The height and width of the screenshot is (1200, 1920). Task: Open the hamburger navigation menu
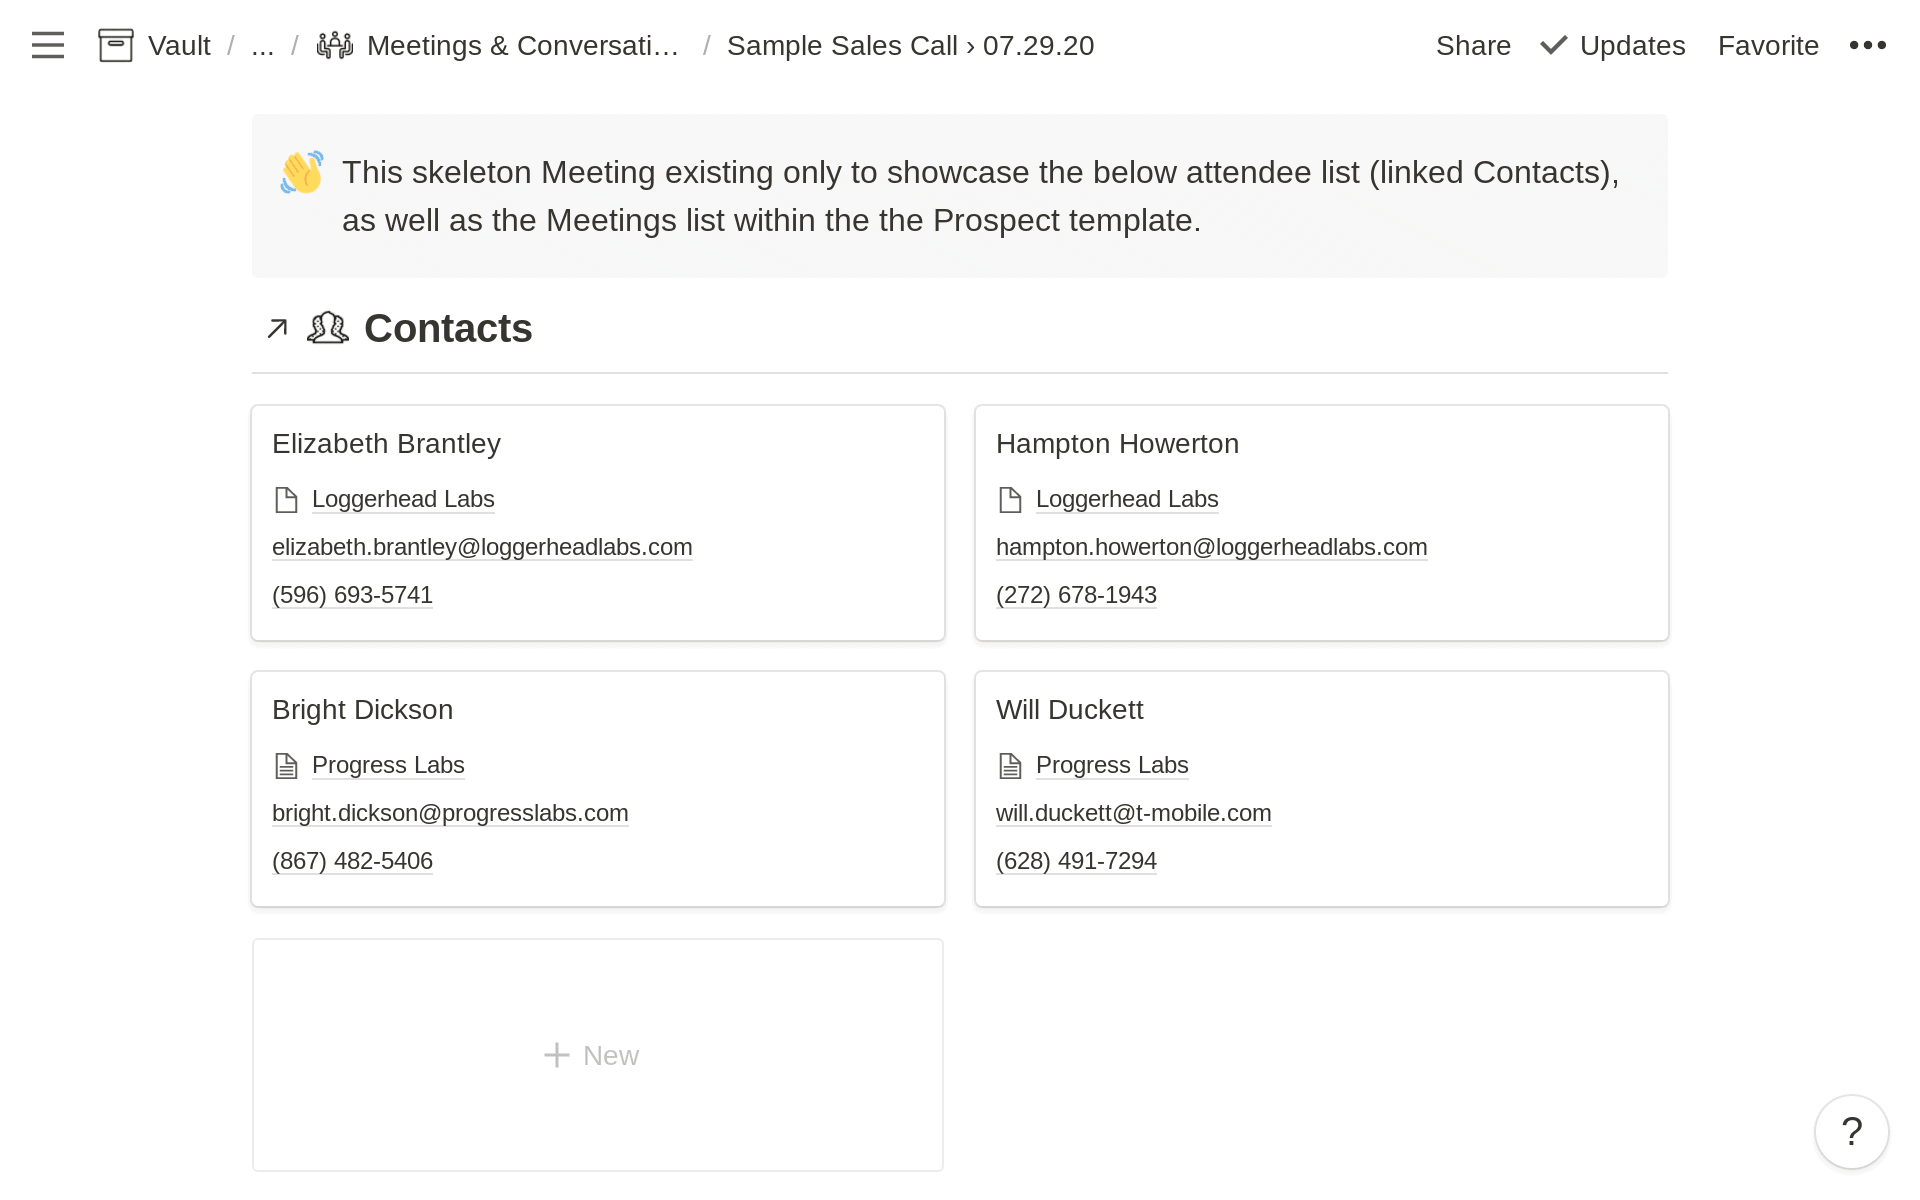pos(47,45)
